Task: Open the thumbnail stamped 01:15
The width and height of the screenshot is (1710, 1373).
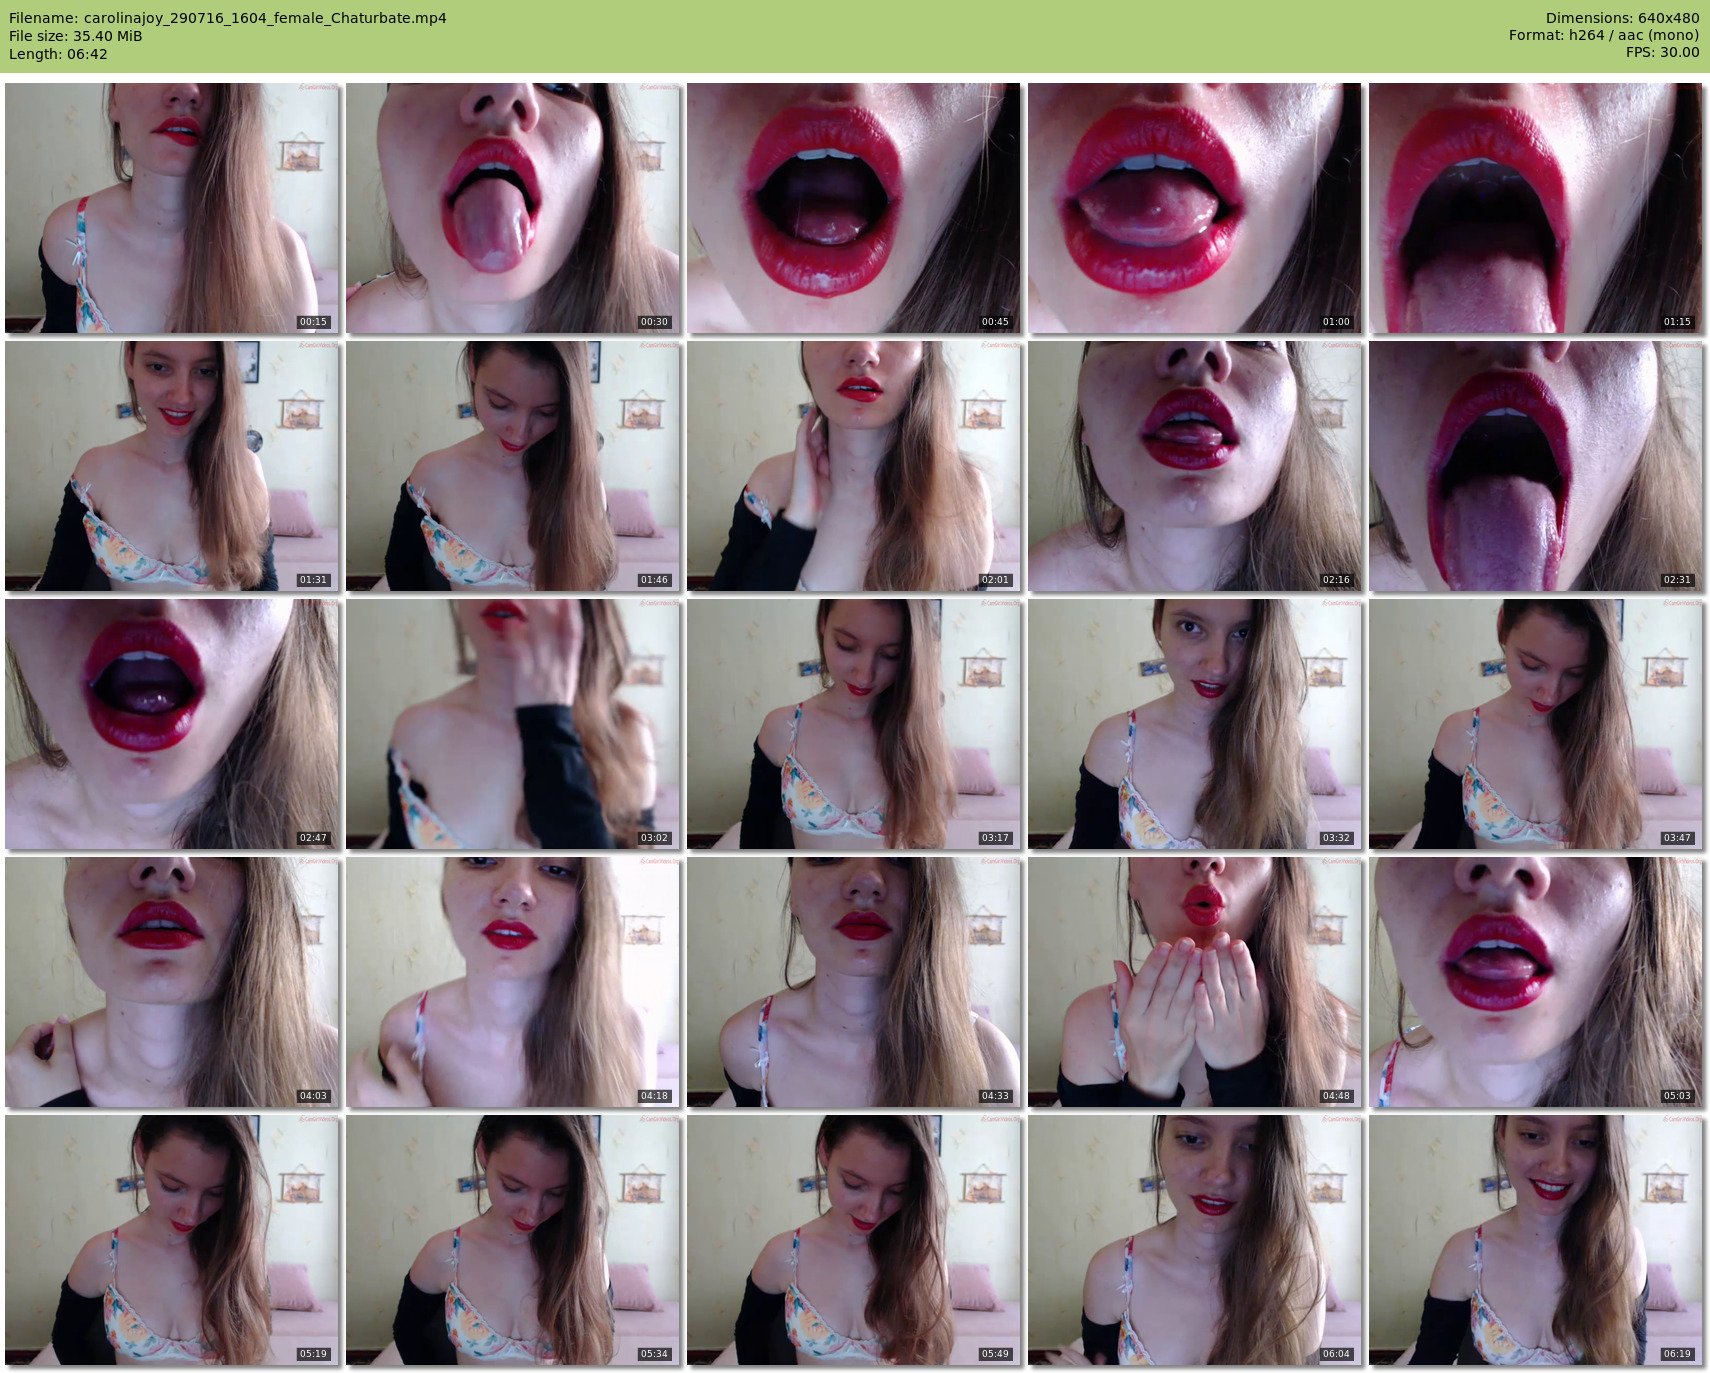Action: (1536, 208)
